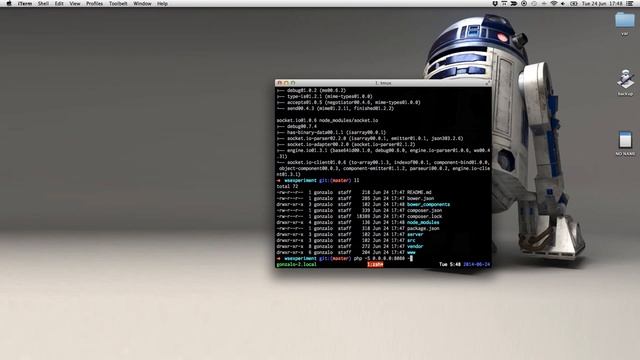
Task: Click the Wi-Fi status icon
Action: tap(554, 4)
